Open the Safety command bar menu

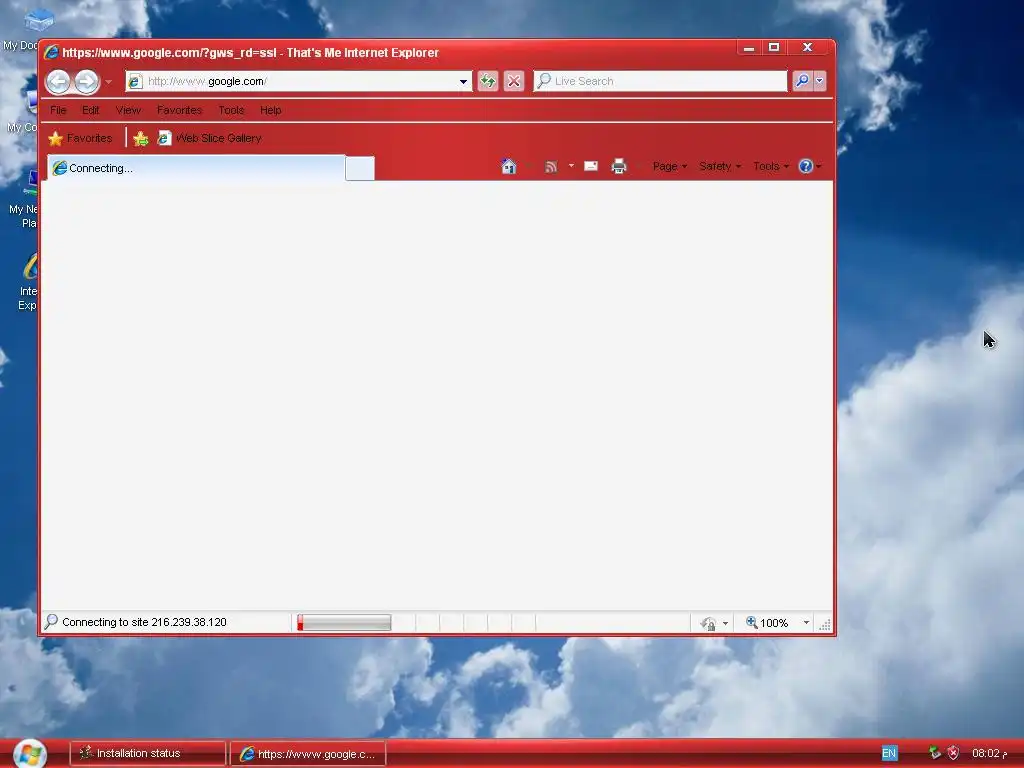[x=720, y=167]
